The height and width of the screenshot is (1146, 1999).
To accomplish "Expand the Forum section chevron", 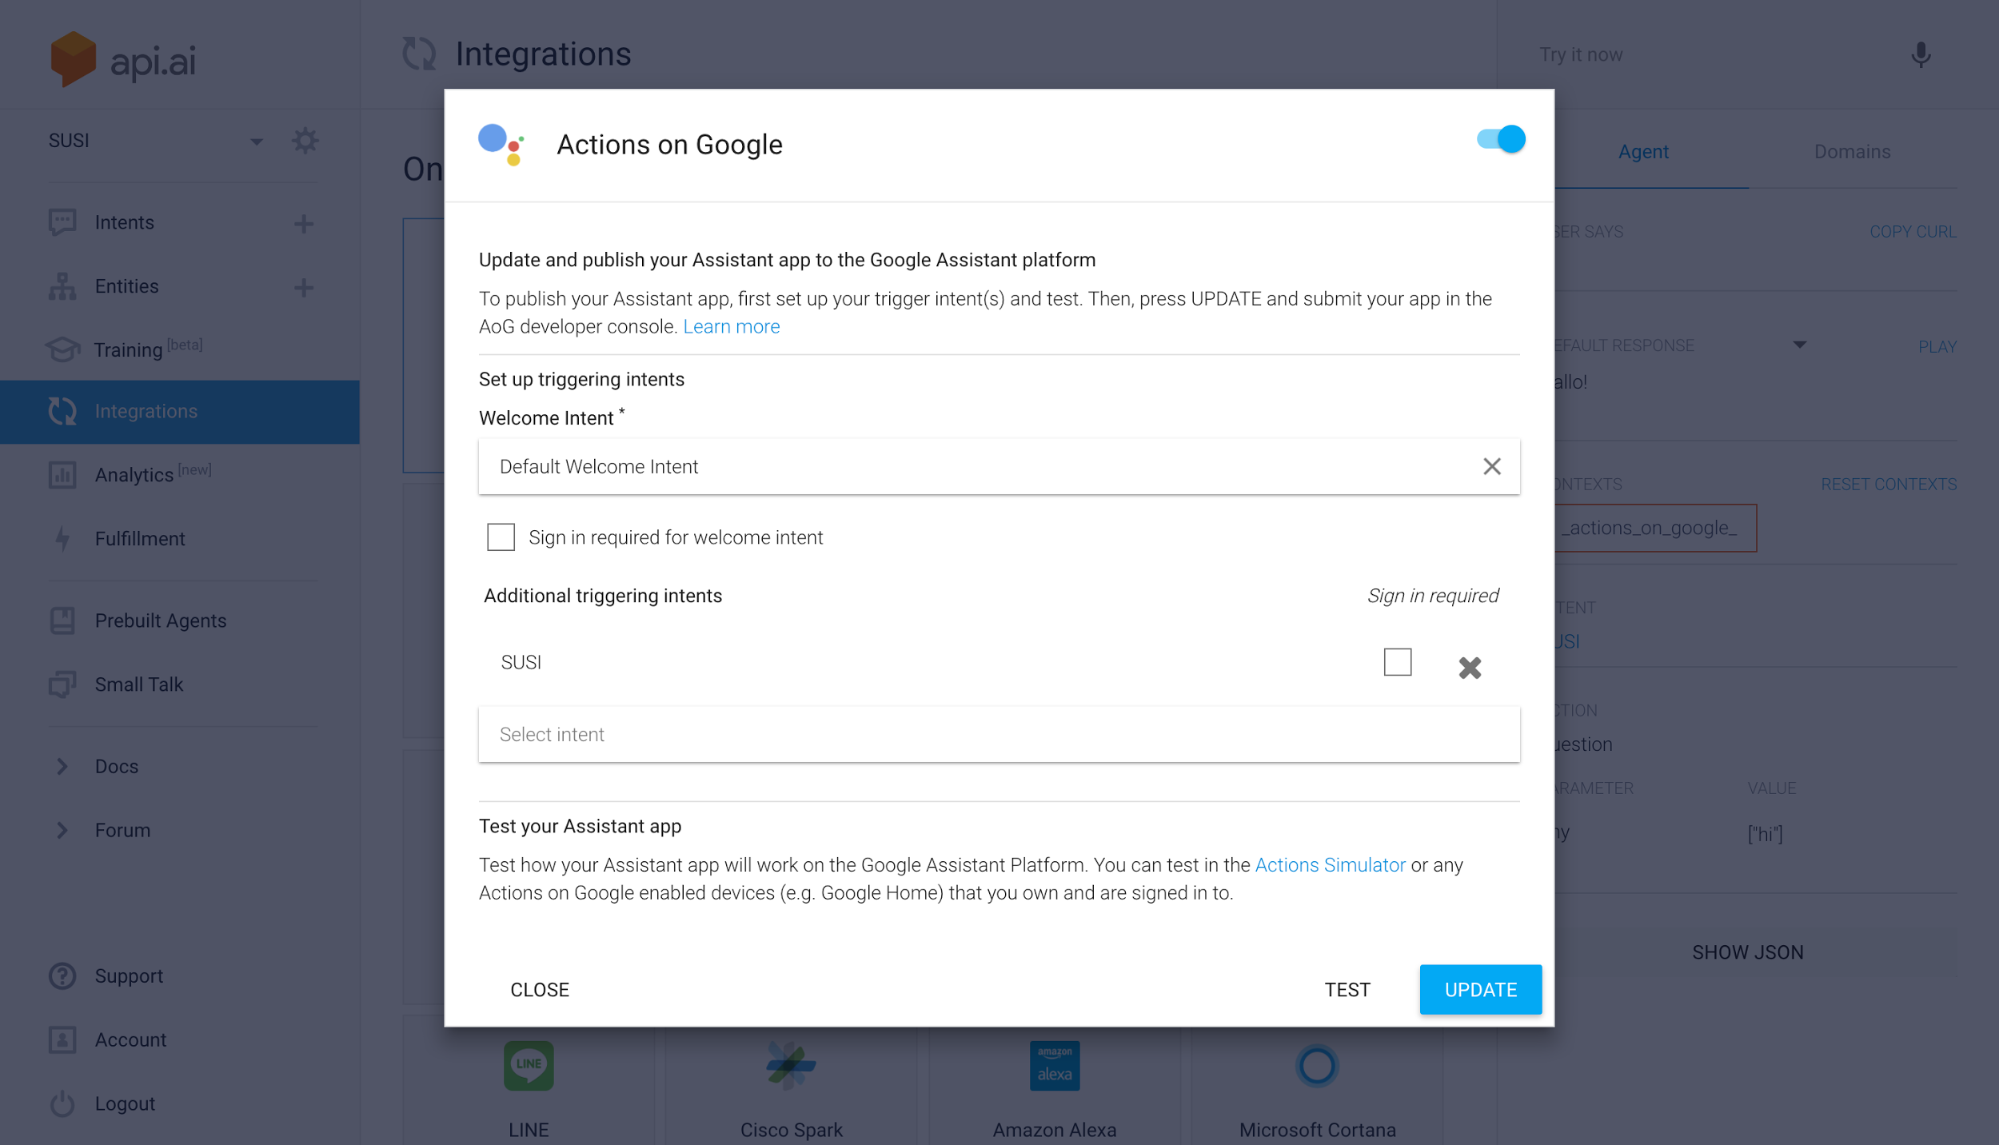I will pyautogui.click(x=62, y=830).
